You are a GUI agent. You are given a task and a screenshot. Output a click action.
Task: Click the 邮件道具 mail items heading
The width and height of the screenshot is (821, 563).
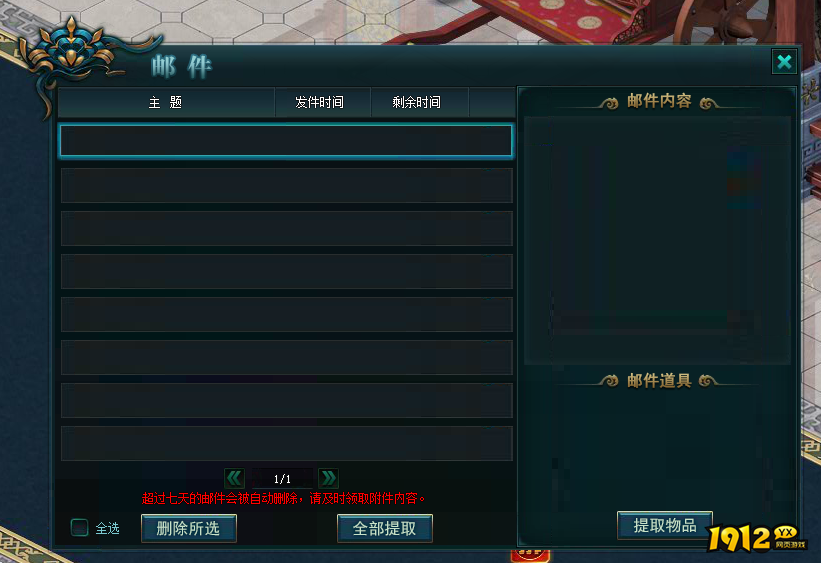click(x=659, y=381)
